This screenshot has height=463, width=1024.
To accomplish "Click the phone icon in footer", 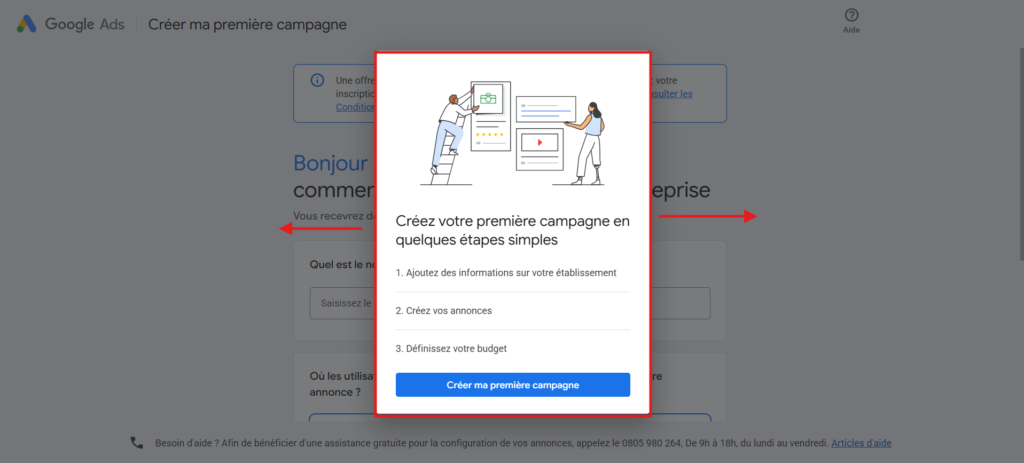I will [136, 443].
